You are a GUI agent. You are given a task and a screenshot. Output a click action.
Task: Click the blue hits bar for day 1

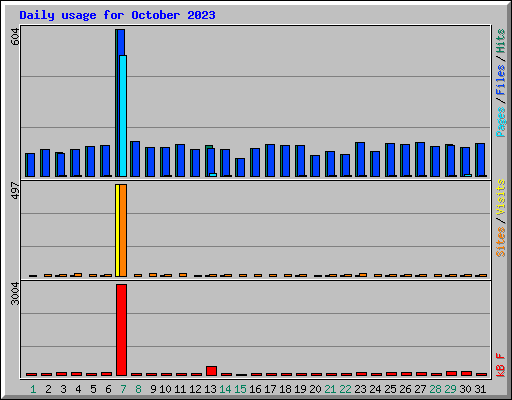pyautogui.click(x=30, y=165)
